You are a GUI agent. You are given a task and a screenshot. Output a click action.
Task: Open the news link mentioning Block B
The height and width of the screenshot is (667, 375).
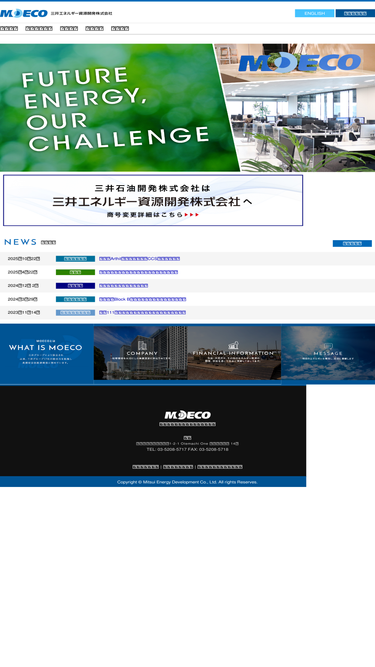click(x=142, y=299)
